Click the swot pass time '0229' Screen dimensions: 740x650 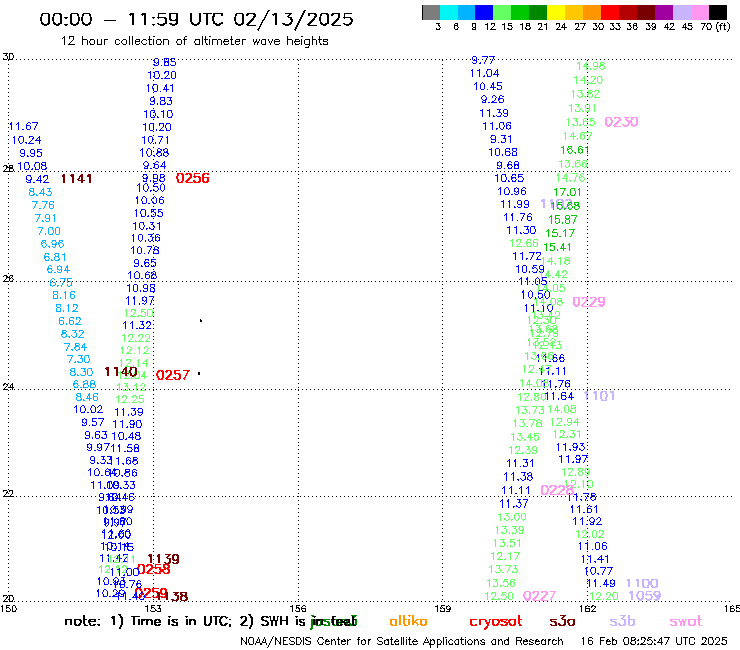click(589, 302)
